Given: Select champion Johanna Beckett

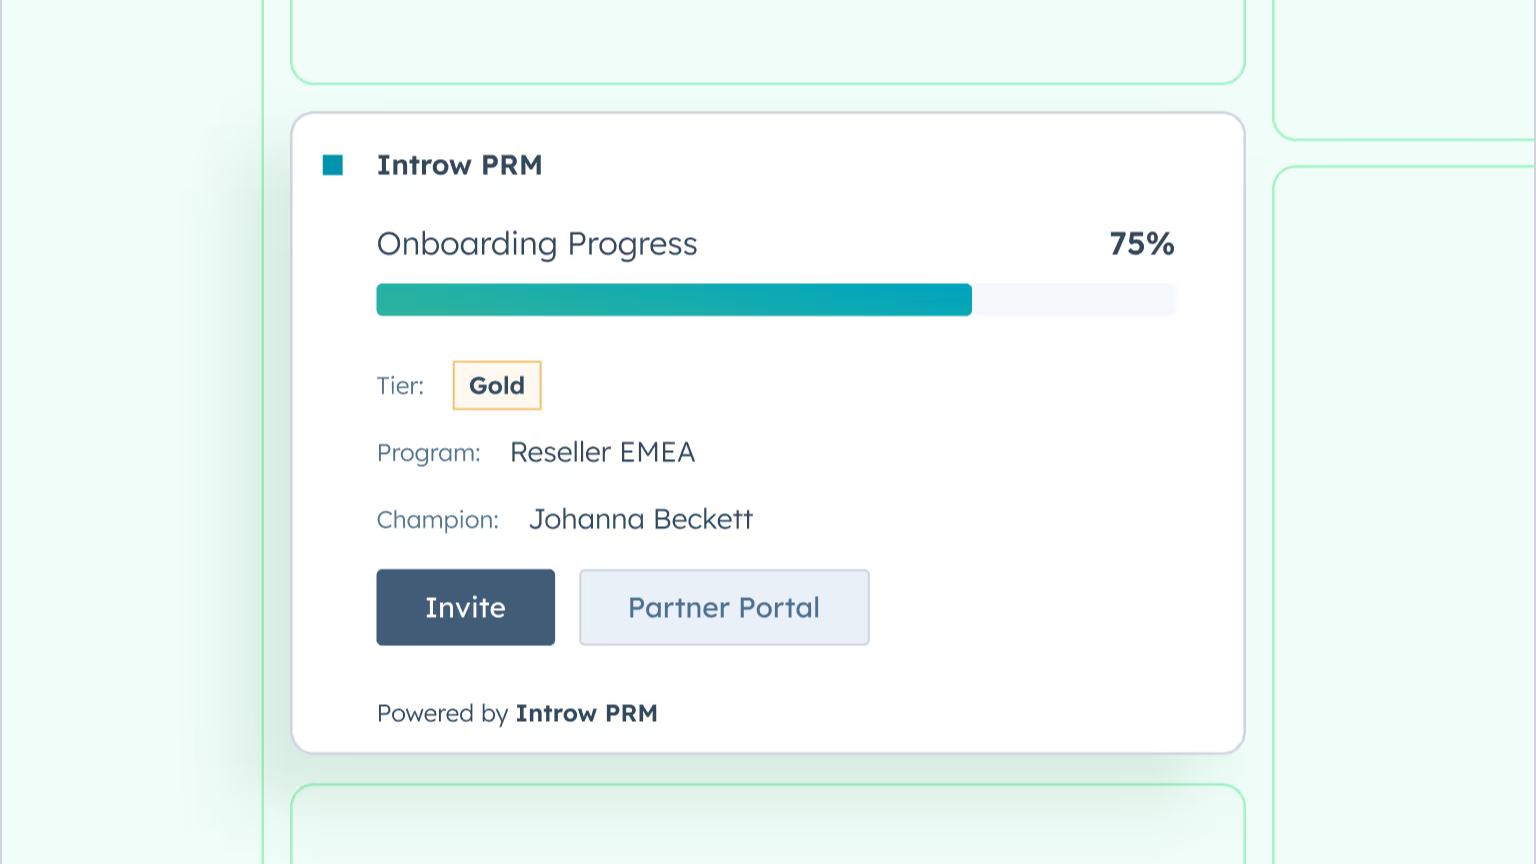Looking at the screenshot, I should point(642,519).
